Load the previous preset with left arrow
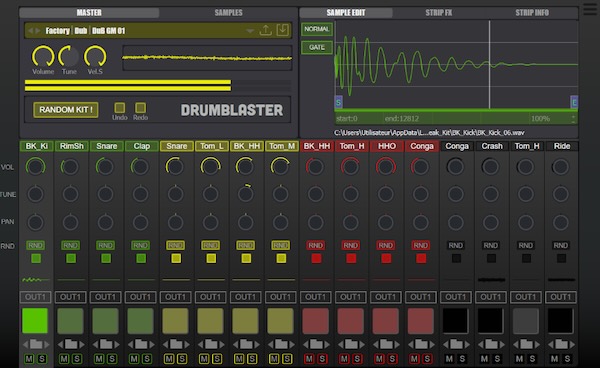The width and height of the screenshot is (600, 368). (x=30, y=31)
